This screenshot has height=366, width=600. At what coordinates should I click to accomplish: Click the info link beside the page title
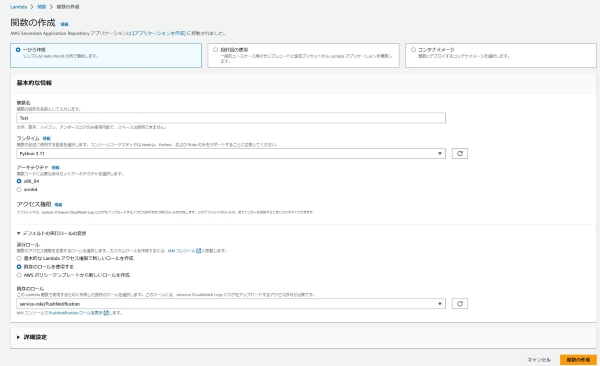pyautogui.click(x=64, y=24)
